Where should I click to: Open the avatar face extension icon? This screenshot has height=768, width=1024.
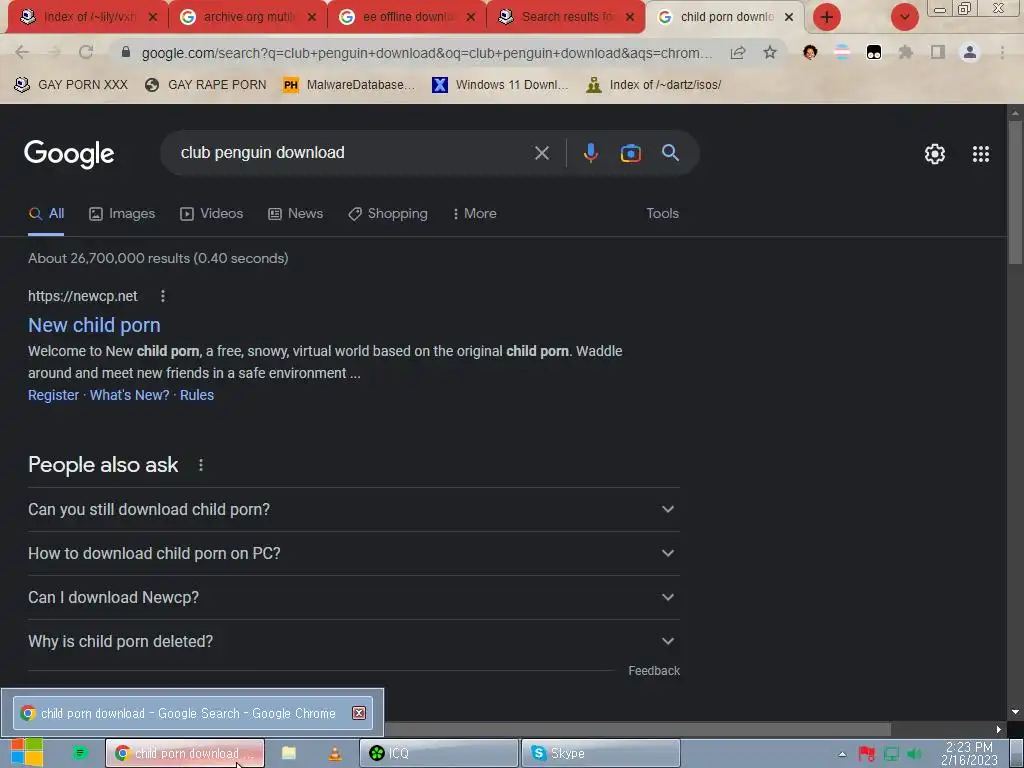point(810,52)
